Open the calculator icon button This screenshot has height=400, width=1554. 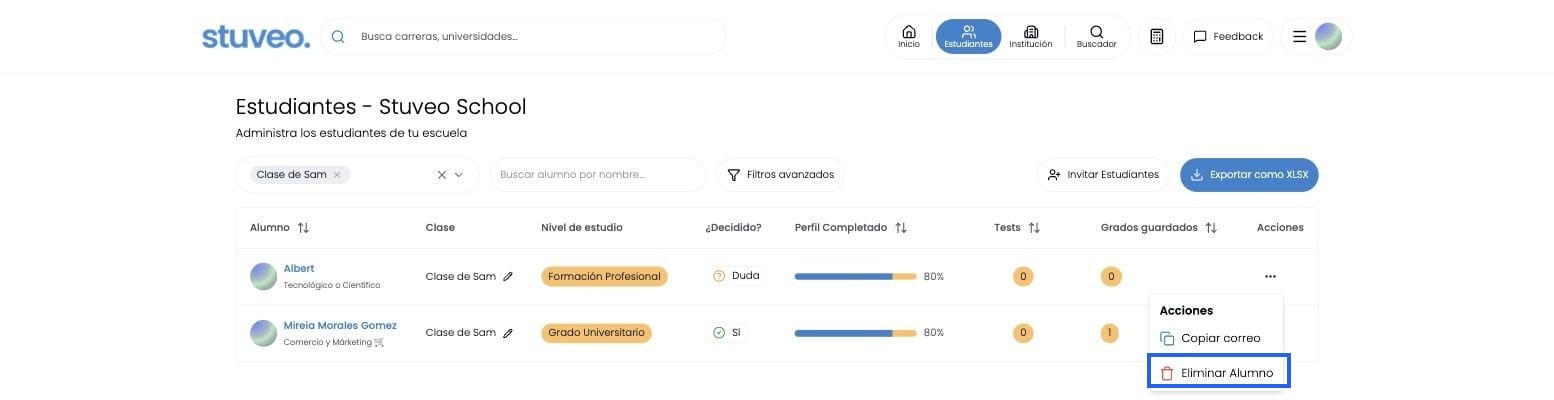click(x=1157, y=36)
